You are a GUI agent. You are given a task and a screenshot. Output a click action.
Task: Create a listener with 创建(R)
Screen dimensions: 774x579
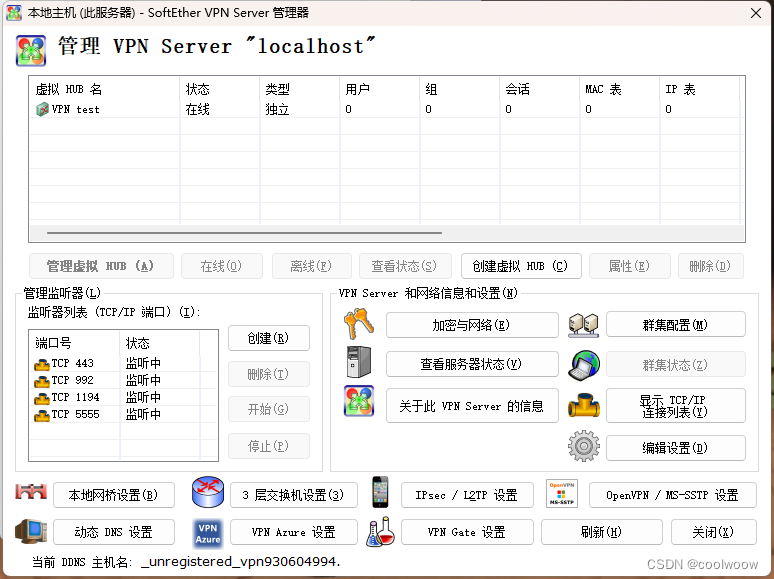269,338
